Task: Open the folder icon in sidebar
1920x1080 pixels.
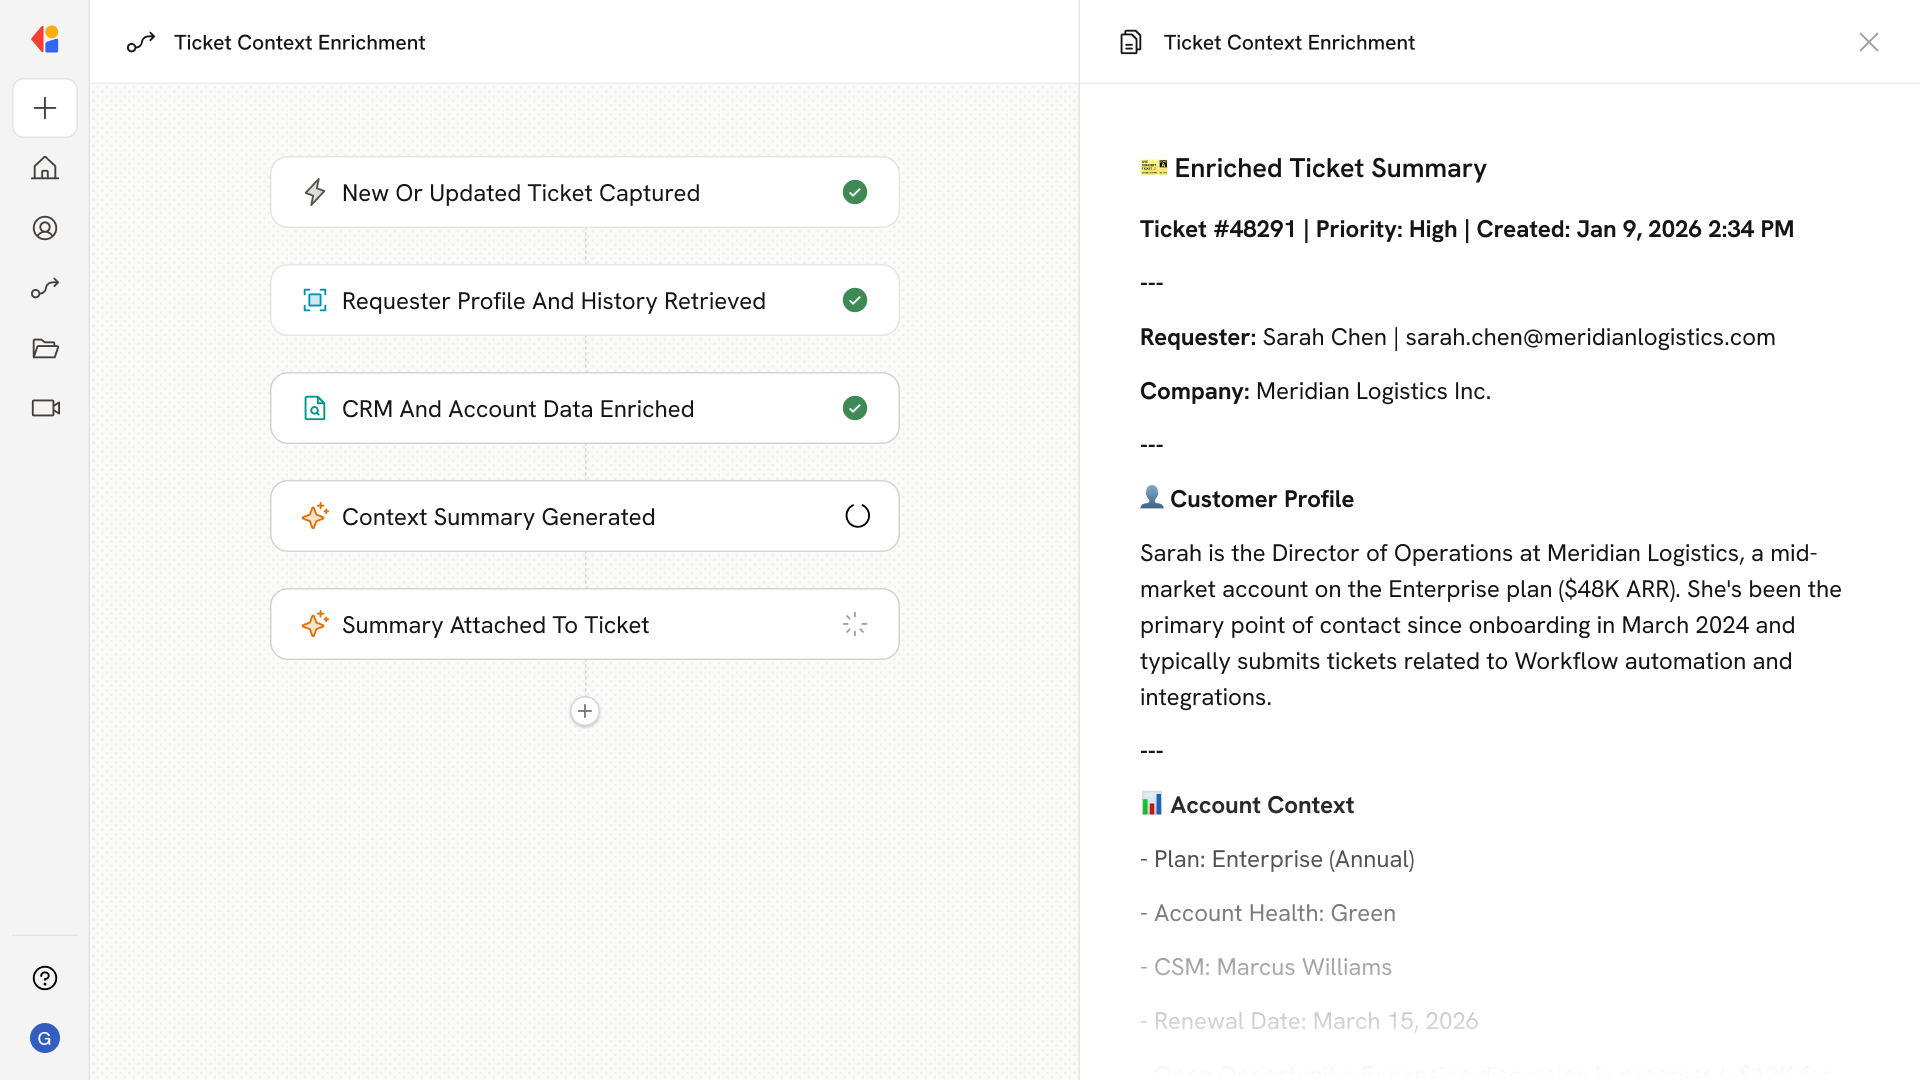Action: [x=45, y=348]
